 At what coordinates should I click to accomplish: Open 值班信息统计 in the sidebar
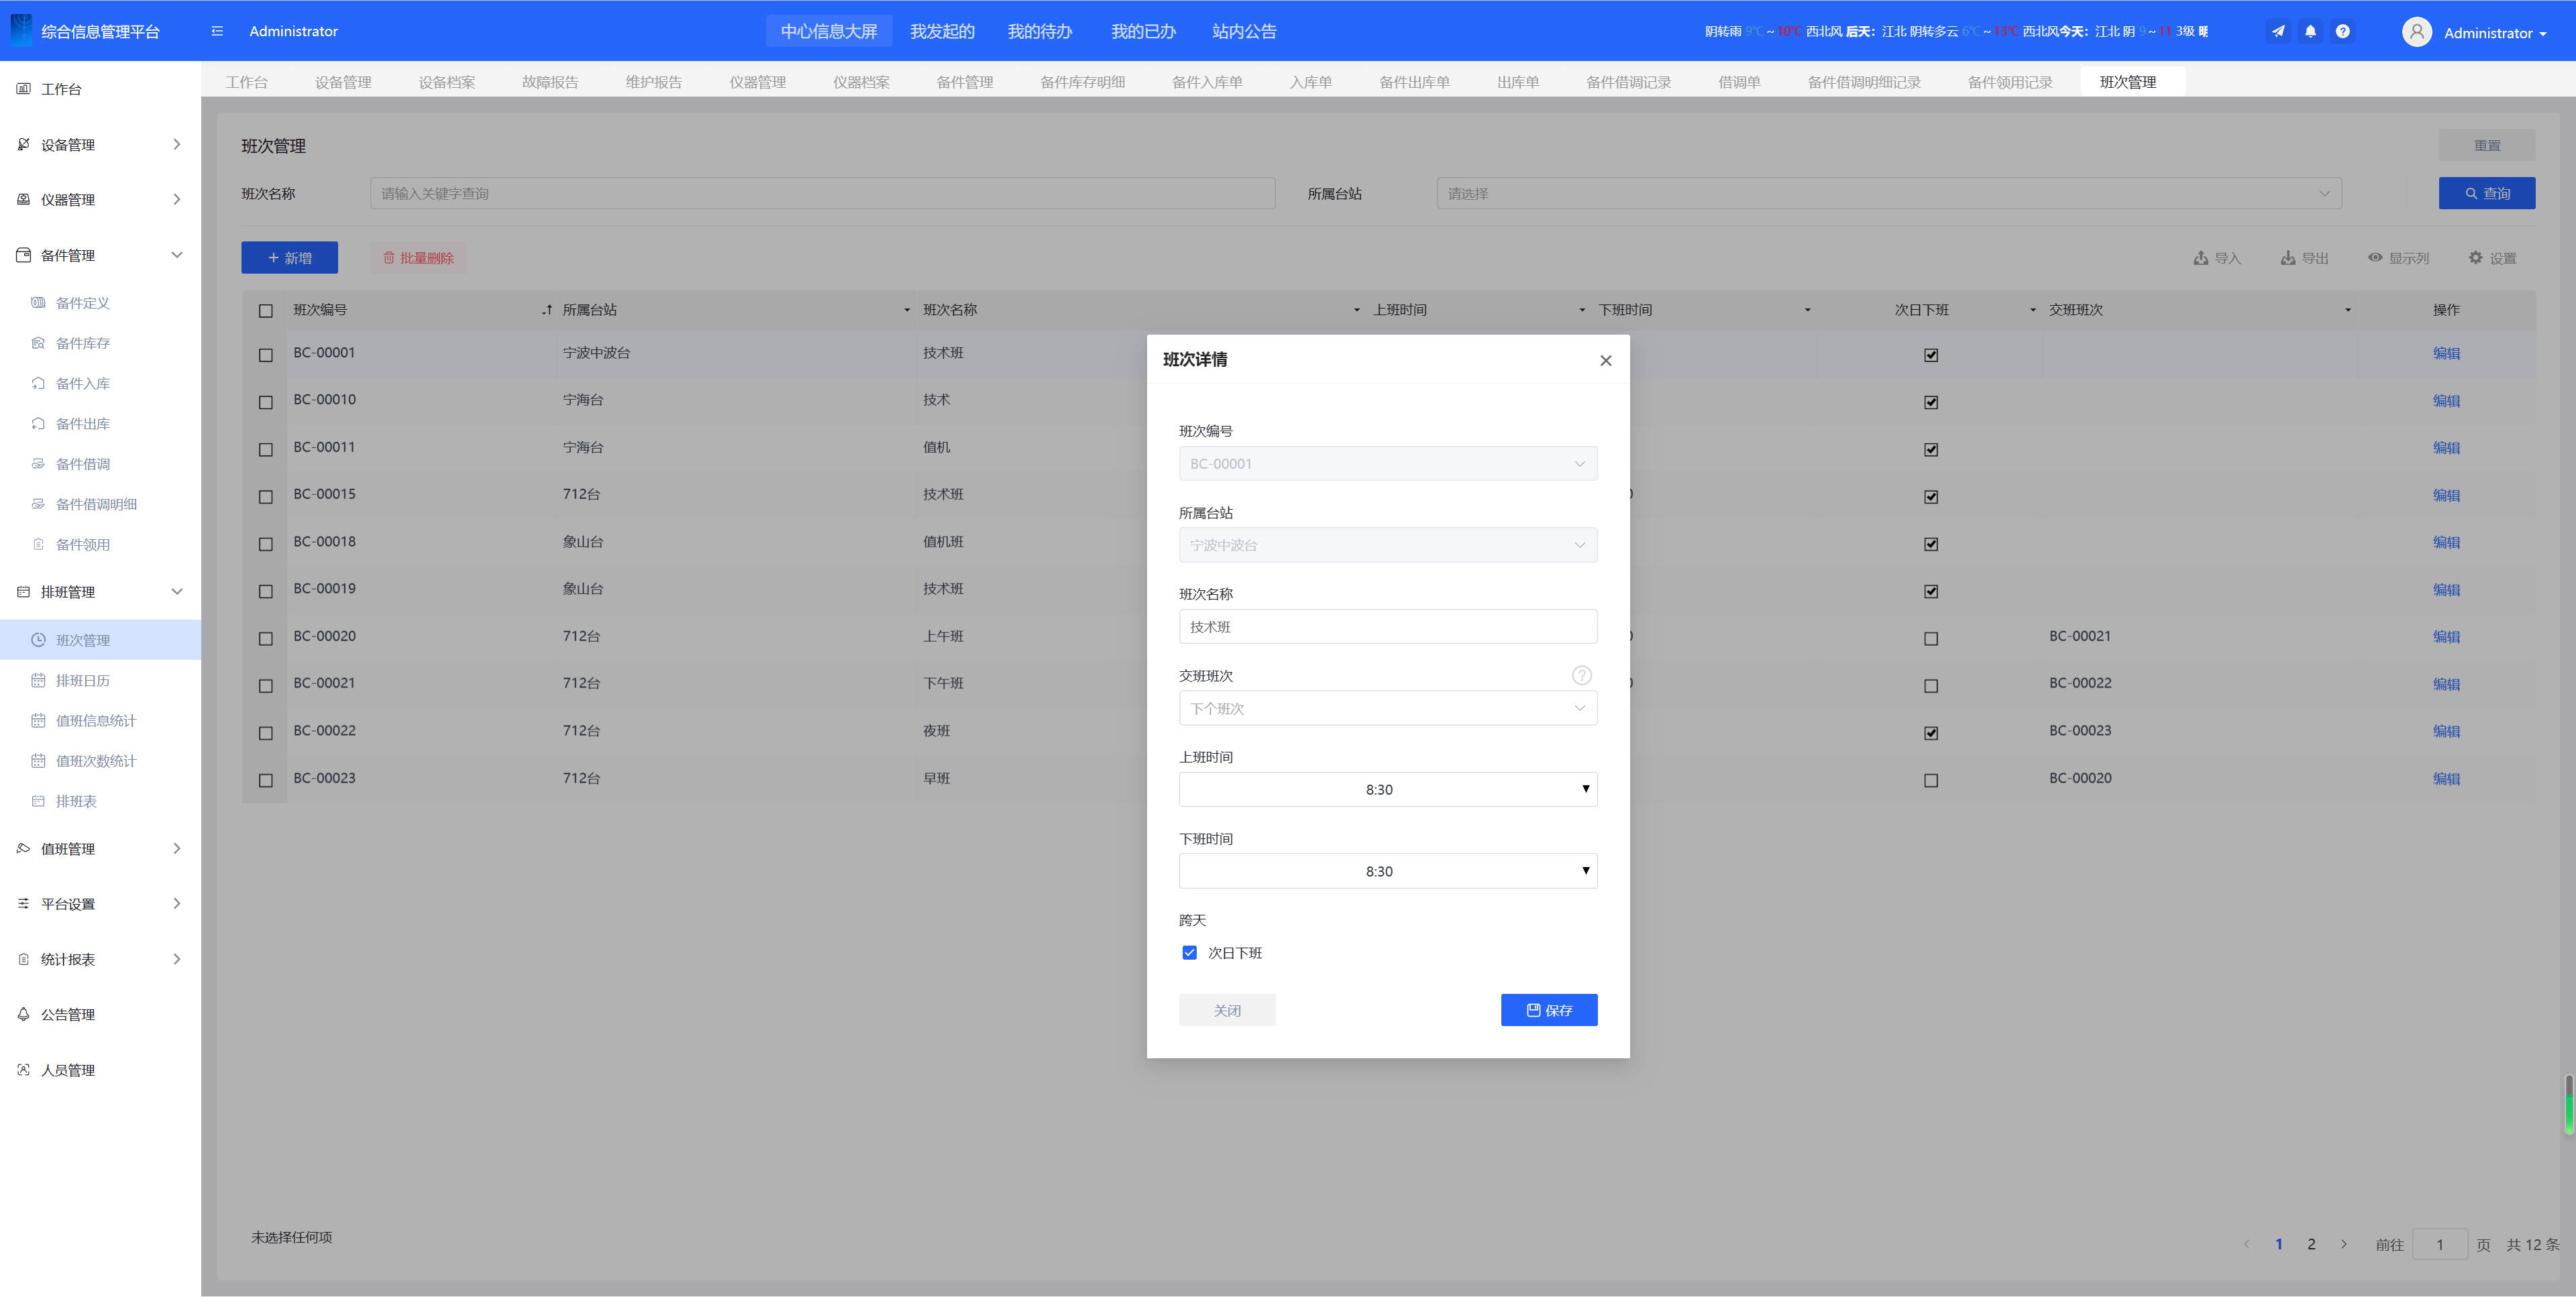click(x=96, y=720)
